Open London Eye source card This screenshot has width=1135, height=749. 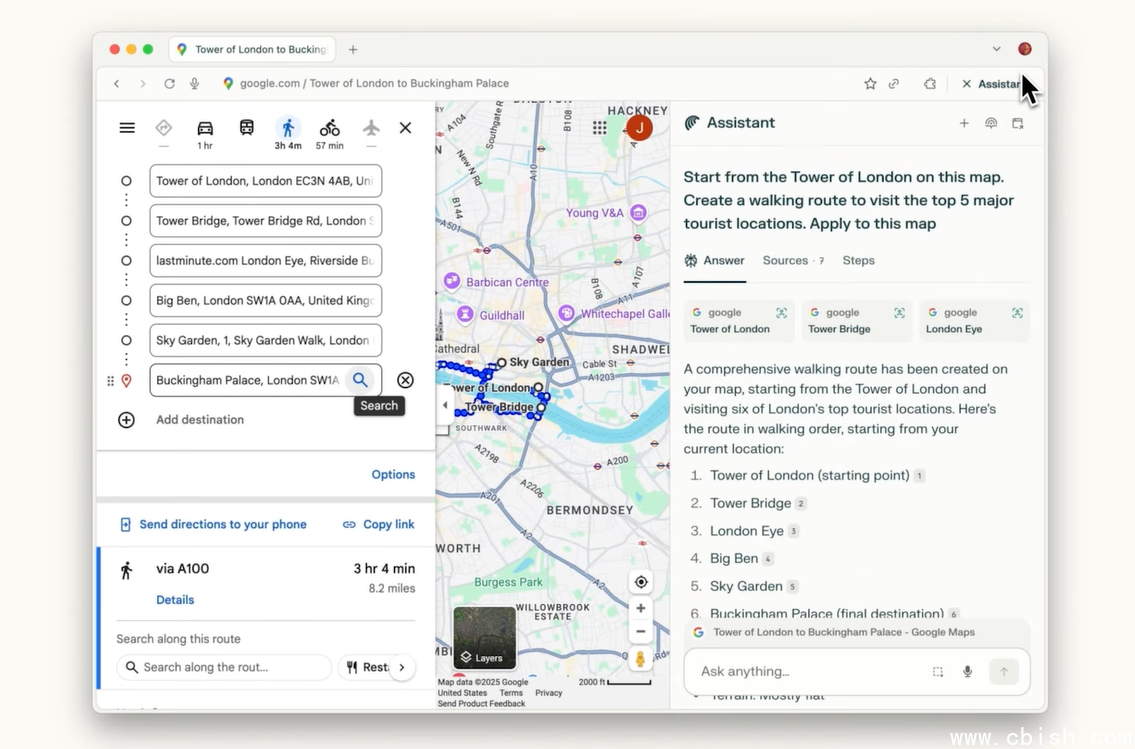click(x=975, y=321)
